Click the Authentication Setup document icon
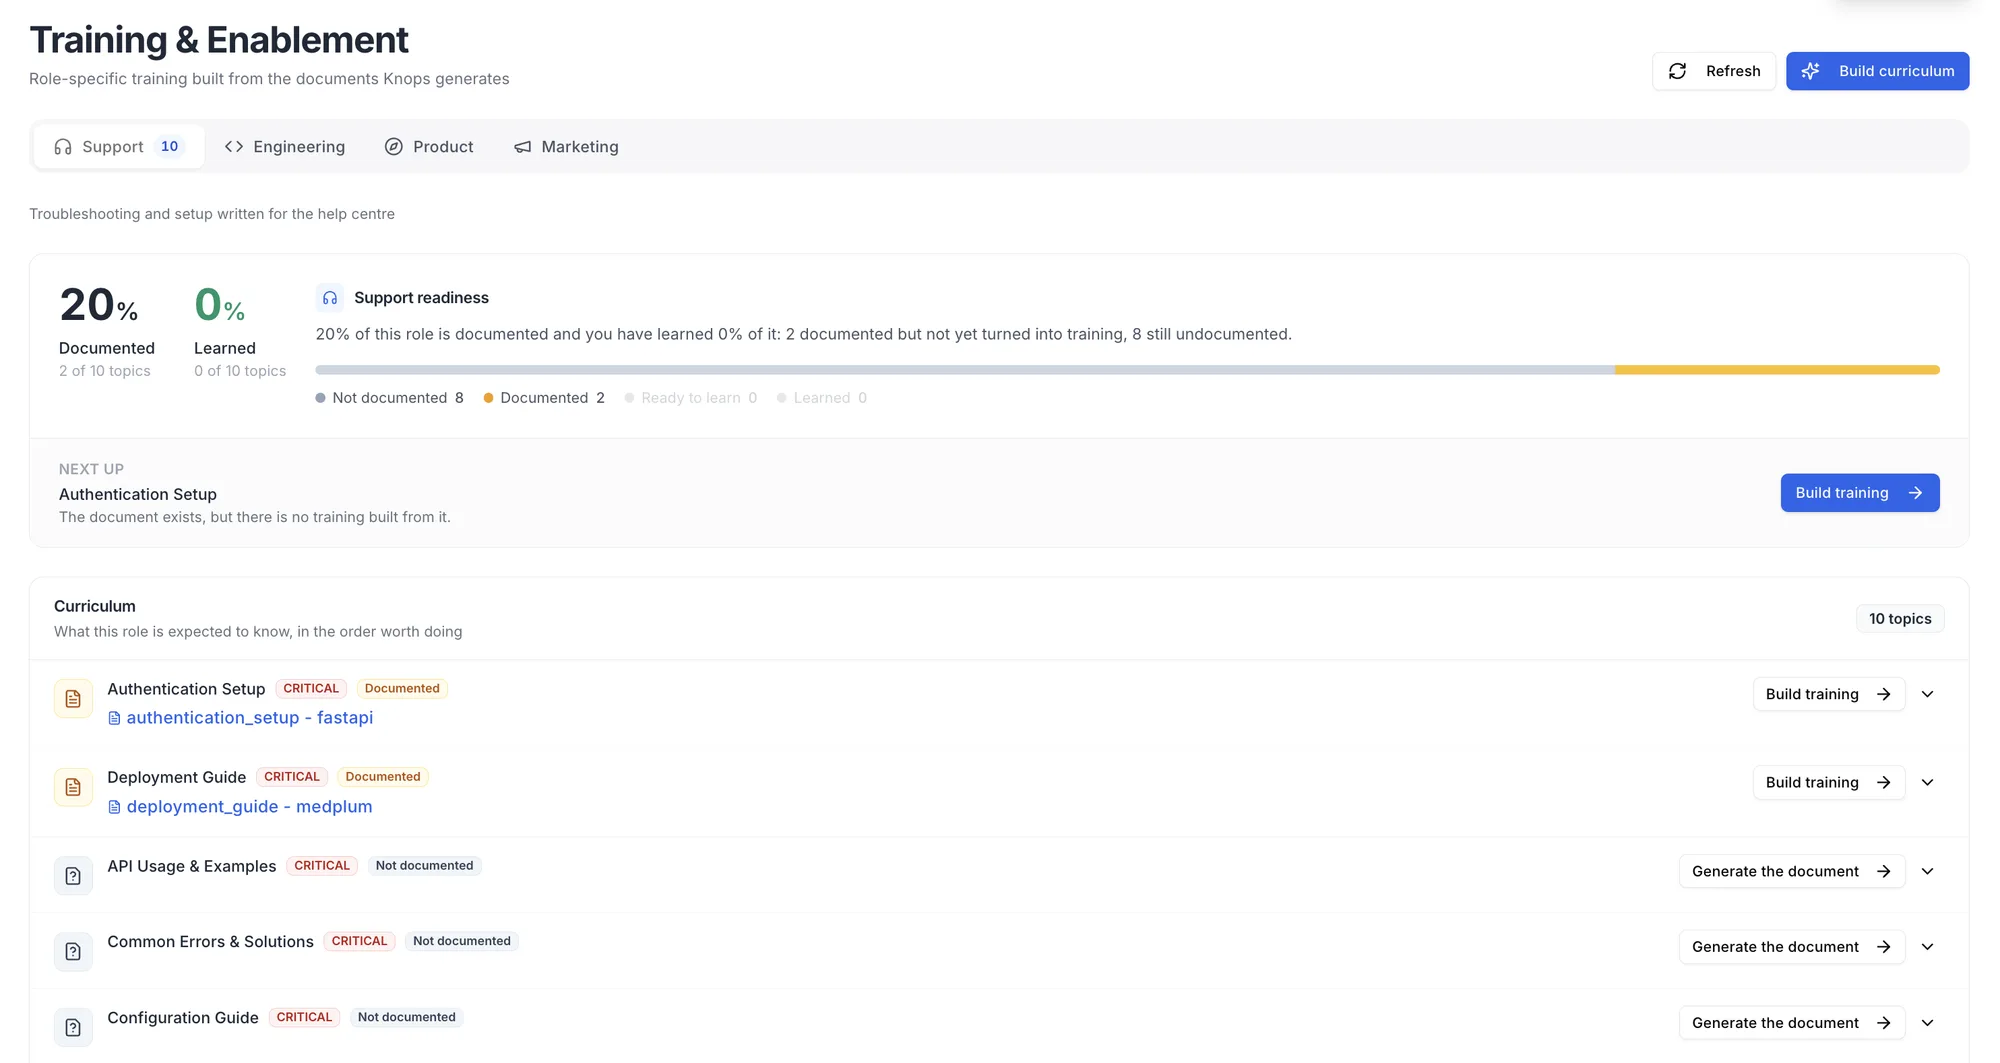 pyautogui.click(x=73, y=699)
